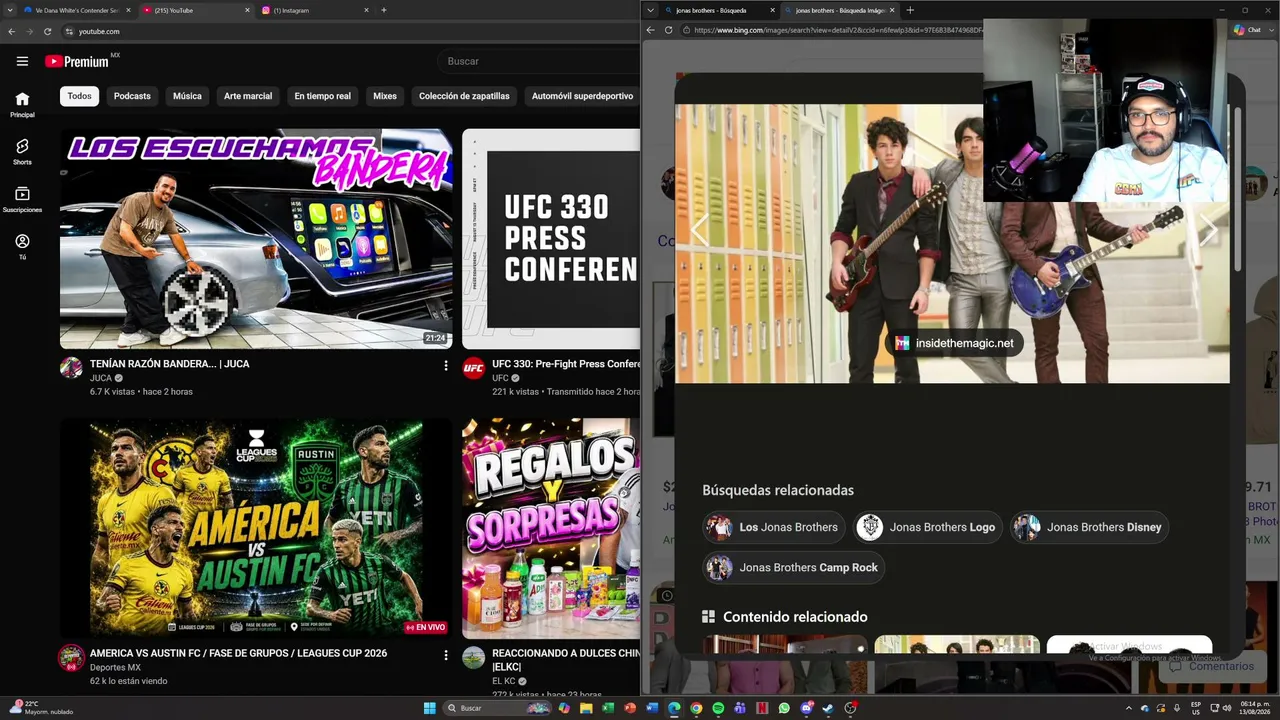Expand options for TENÍAN RAZÓN BANDERA video
The height and width of the screenshot is (720, 1280).
click(446, 366)
